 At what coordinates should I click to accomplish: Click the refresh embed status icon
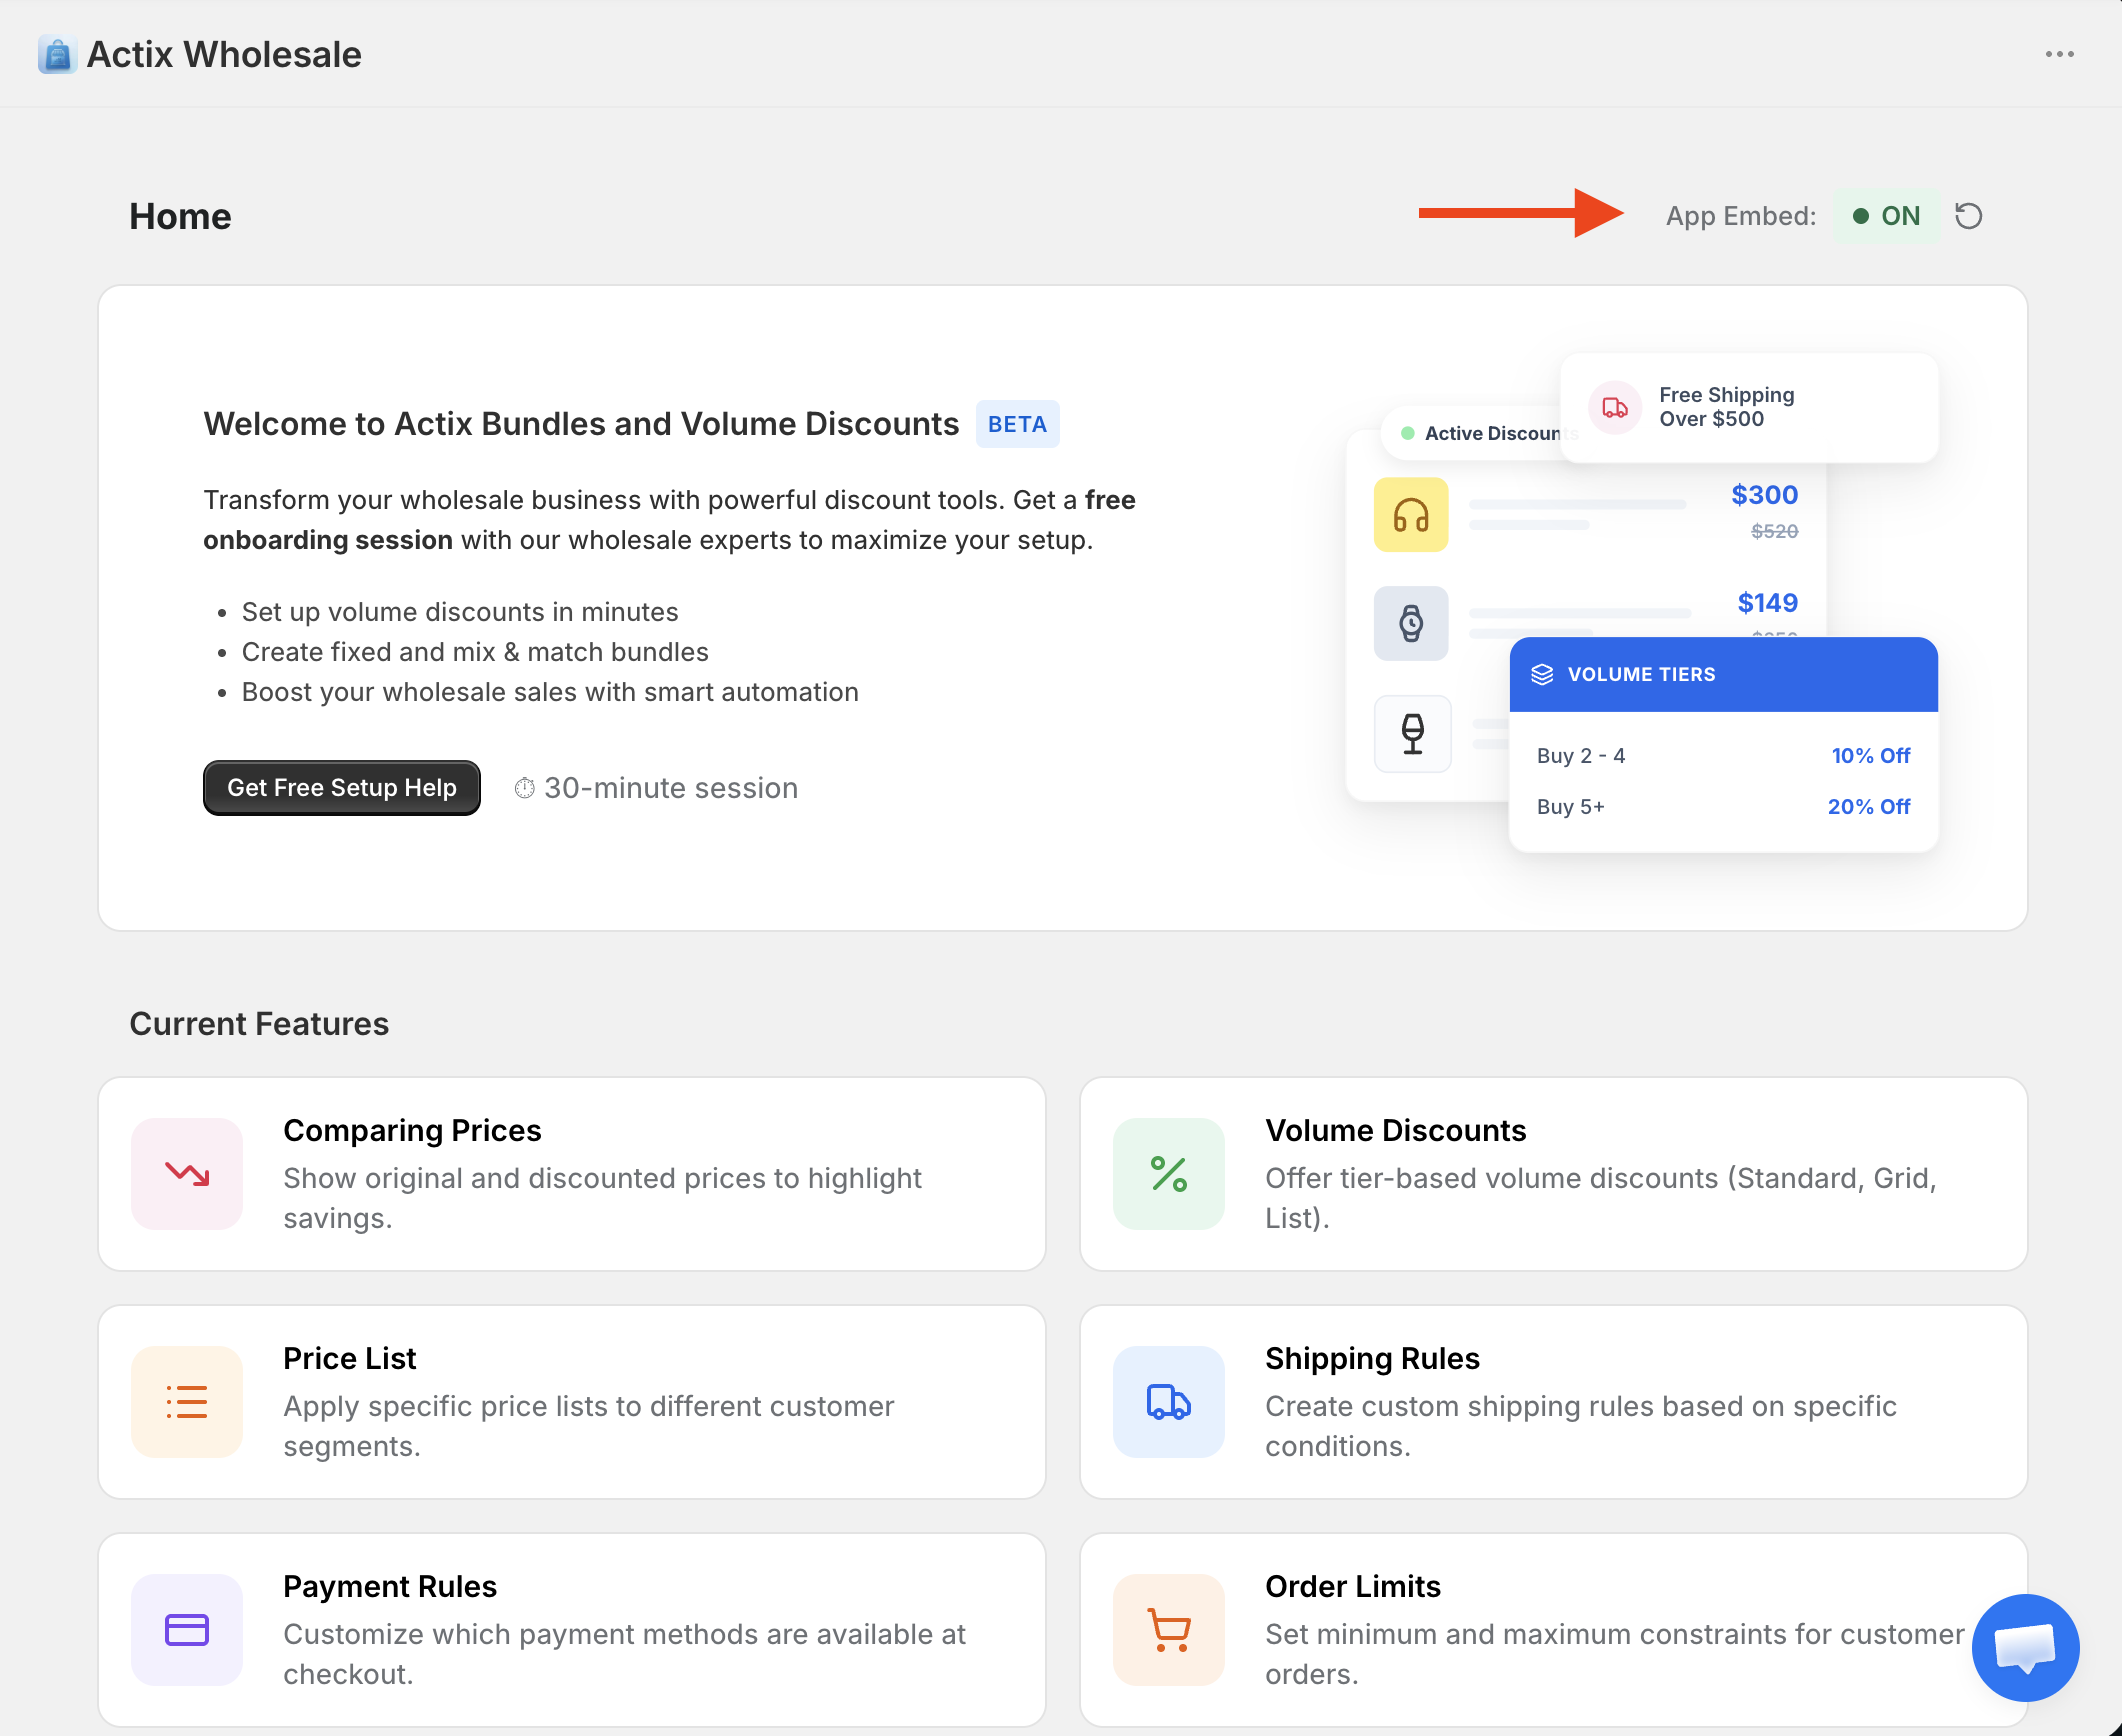click(1968, 216)
